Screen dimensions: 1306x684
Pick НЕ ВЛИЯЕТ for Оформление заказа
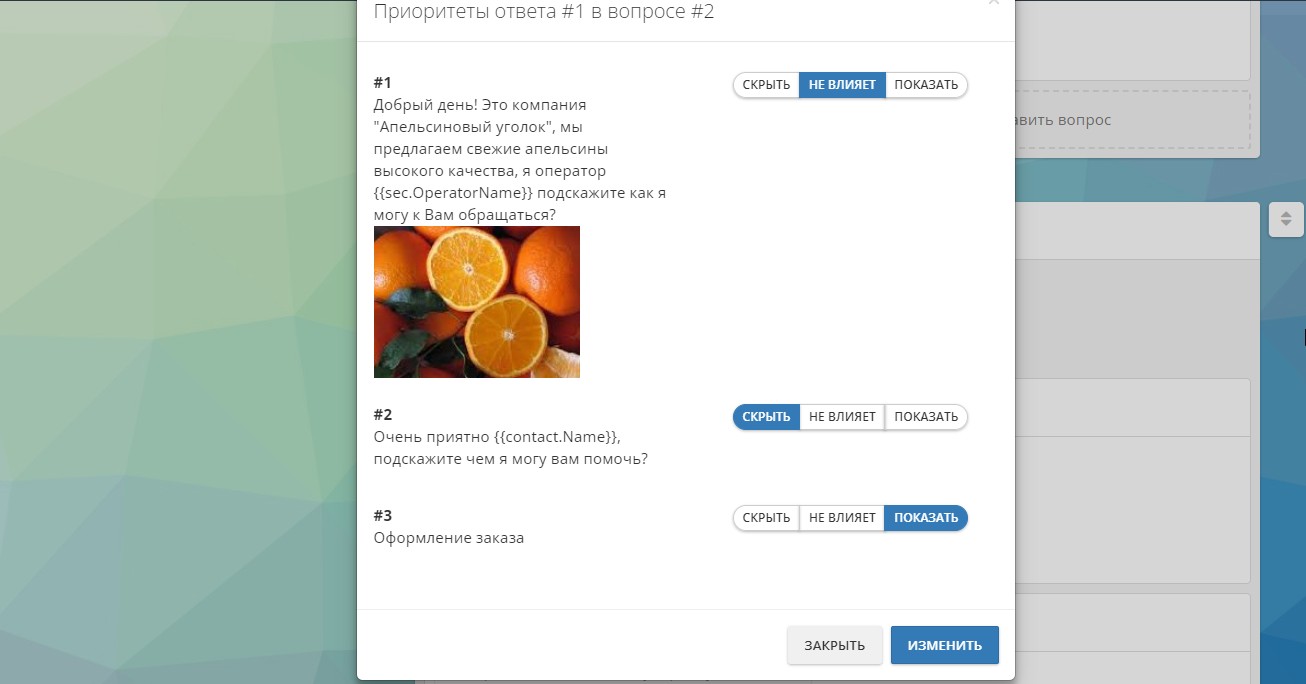pyautogui.click(x=842, y=518)
